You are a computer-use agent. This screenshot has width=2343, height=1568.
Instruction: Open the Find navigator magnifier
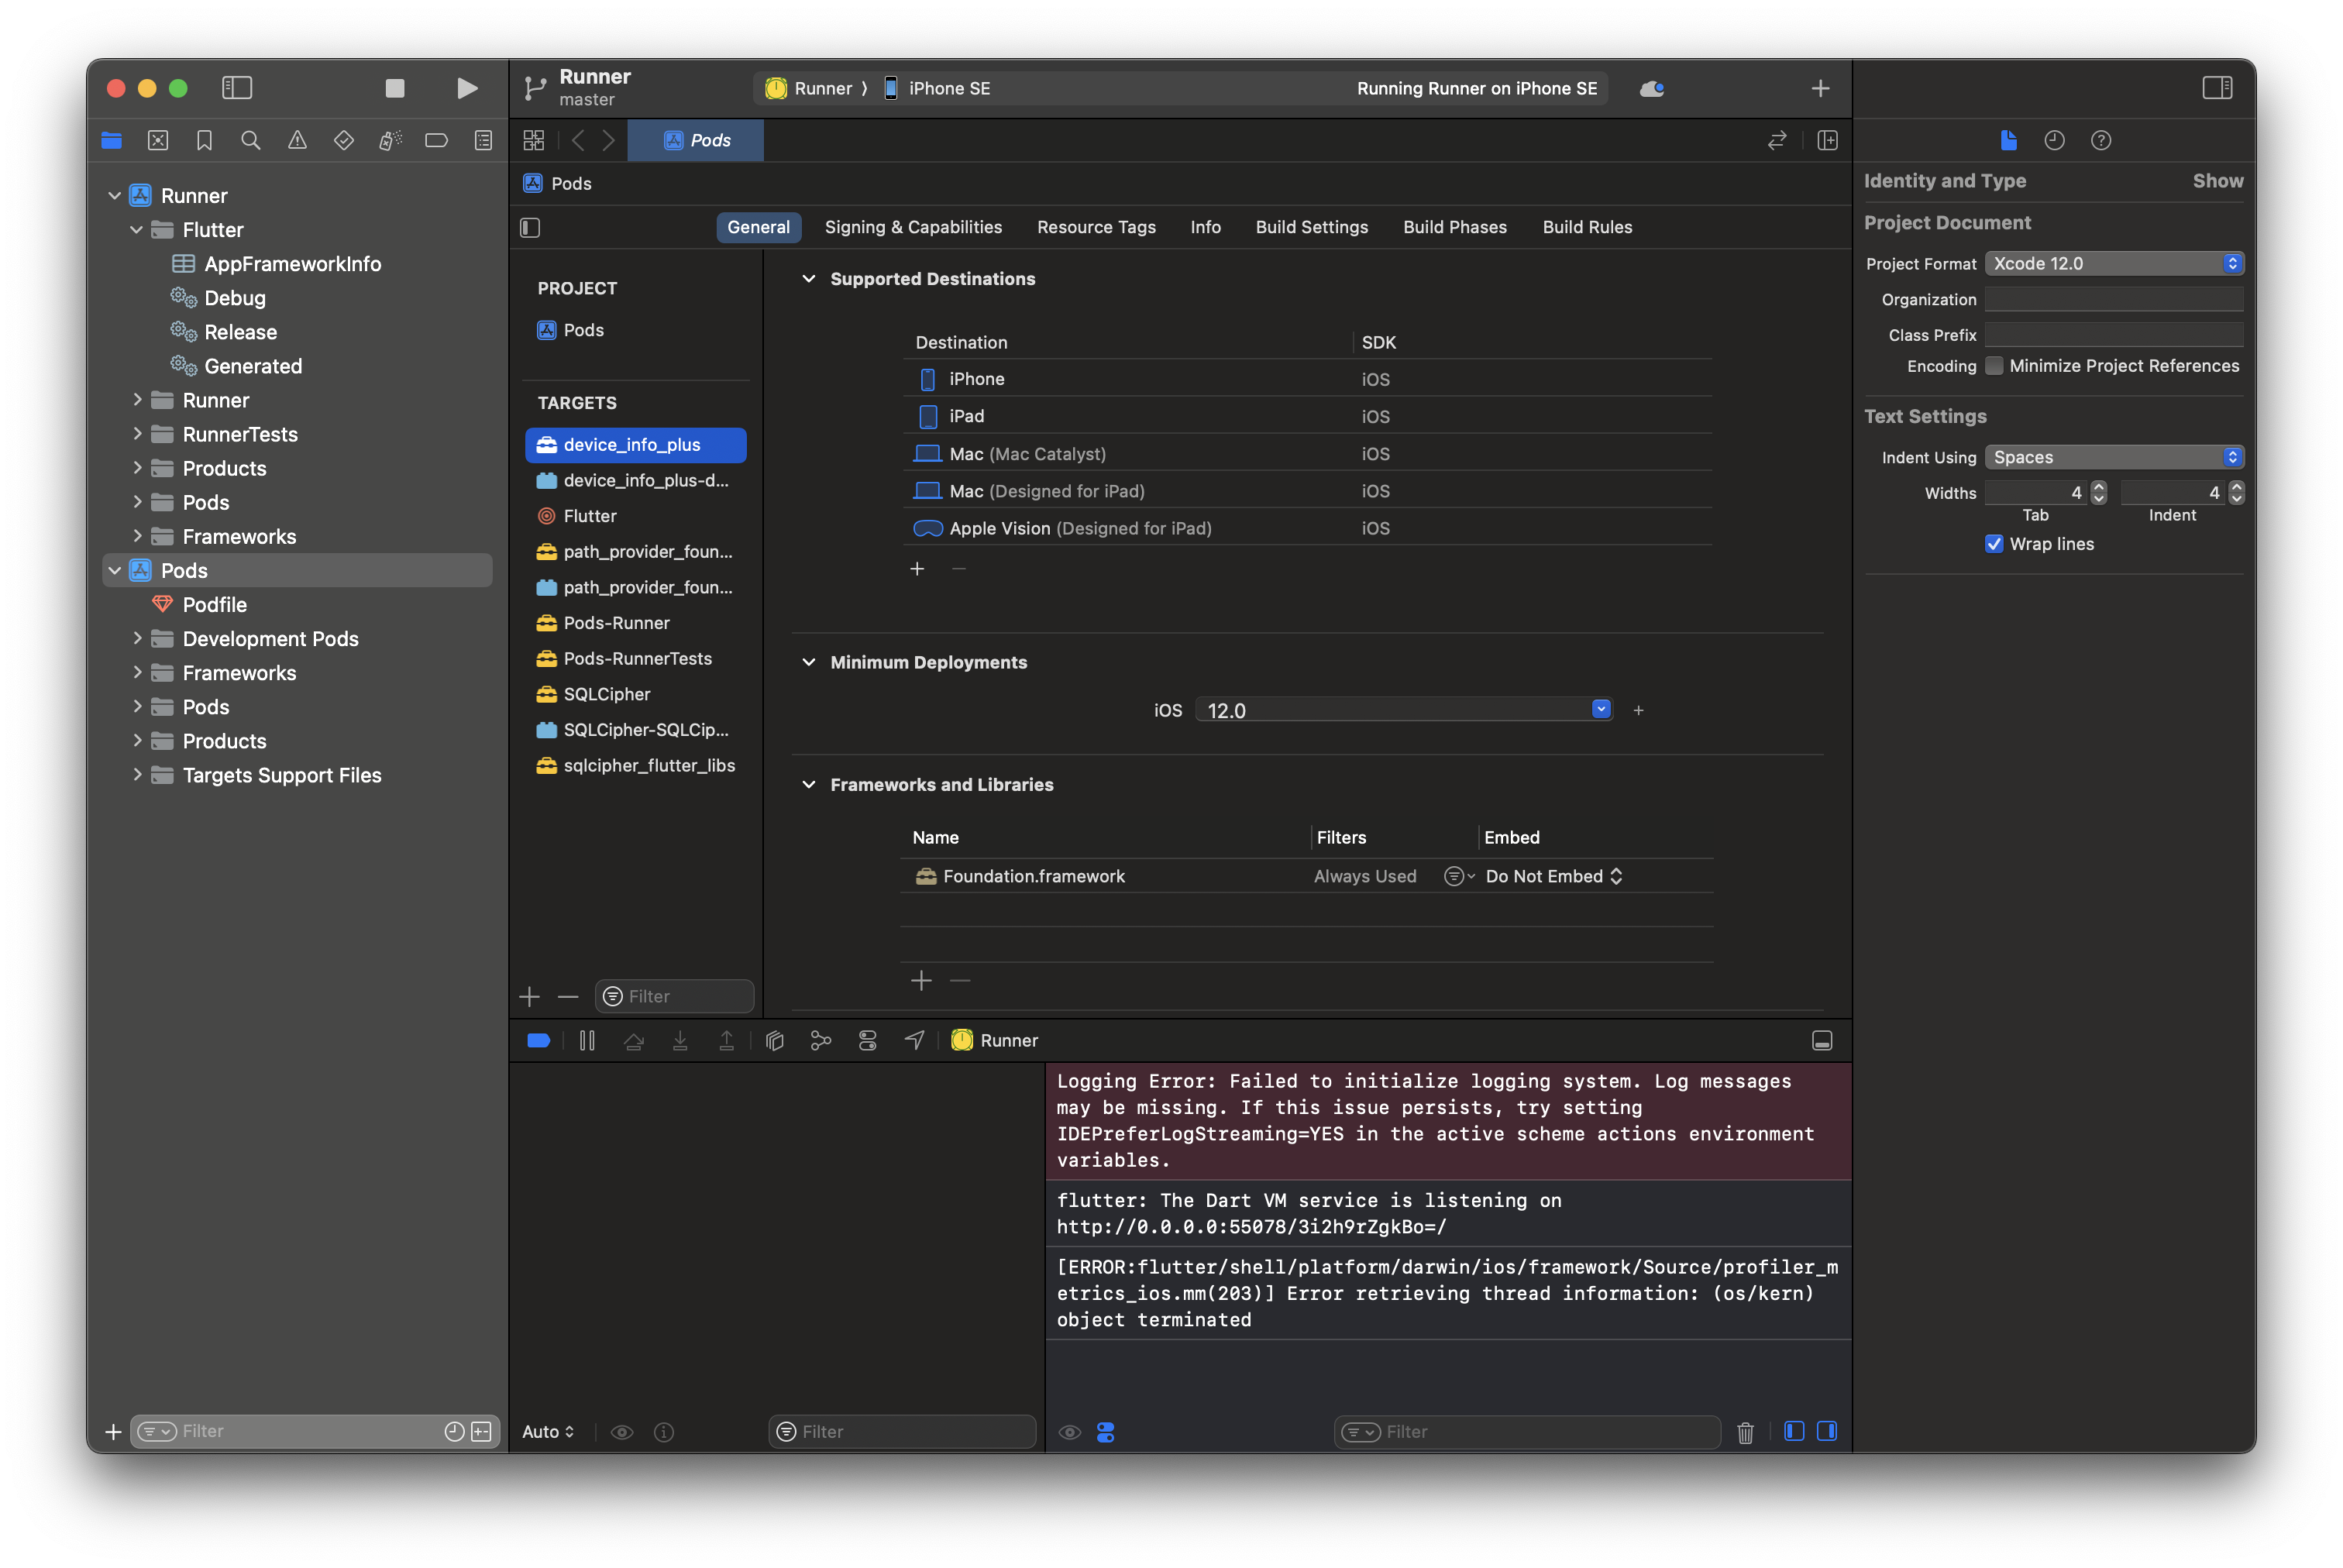click(251, 141)
